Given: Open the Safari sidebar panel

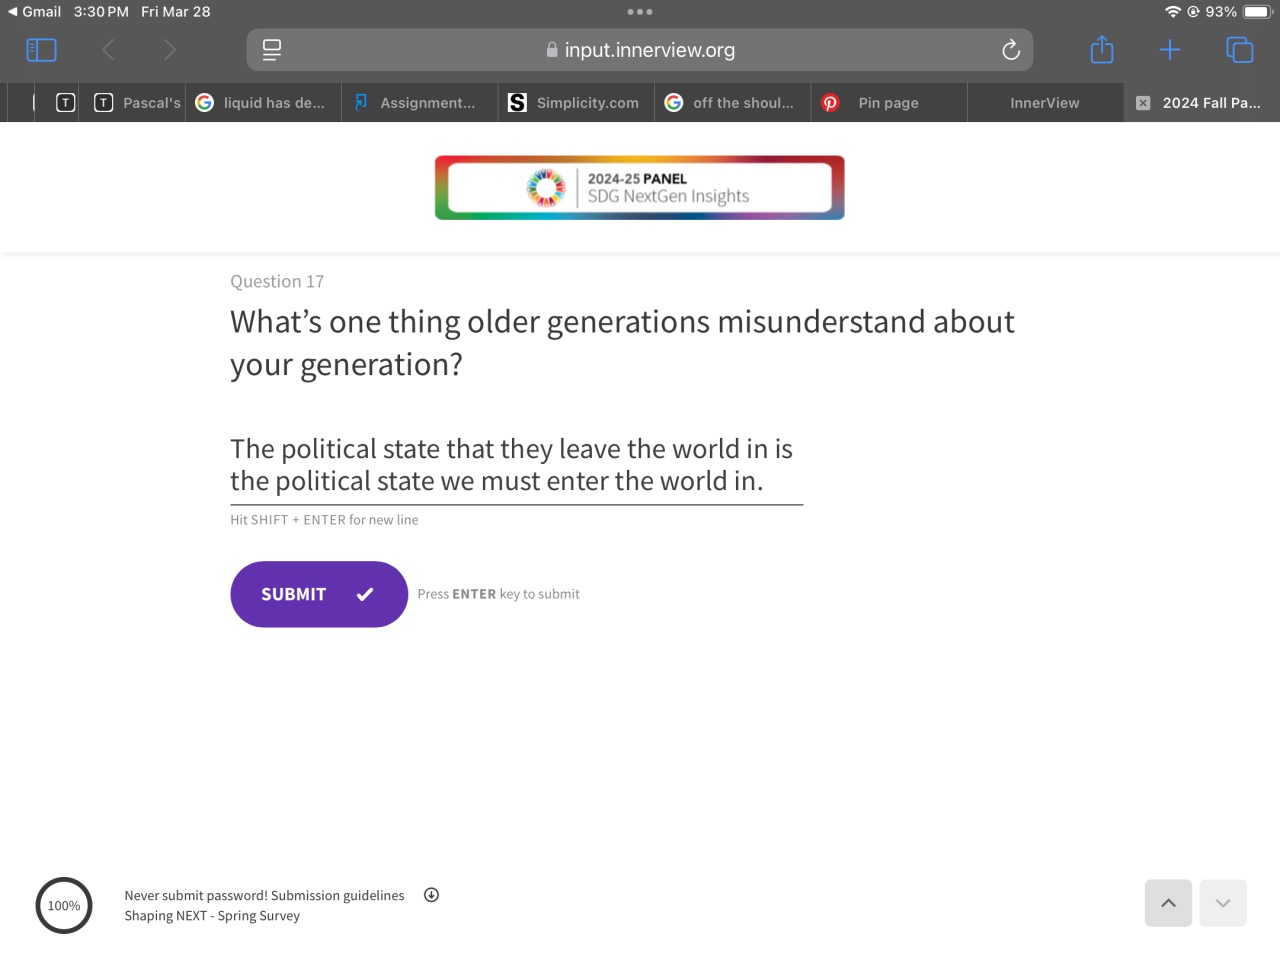Looking at the screenshot, I should tap(41, 50).
